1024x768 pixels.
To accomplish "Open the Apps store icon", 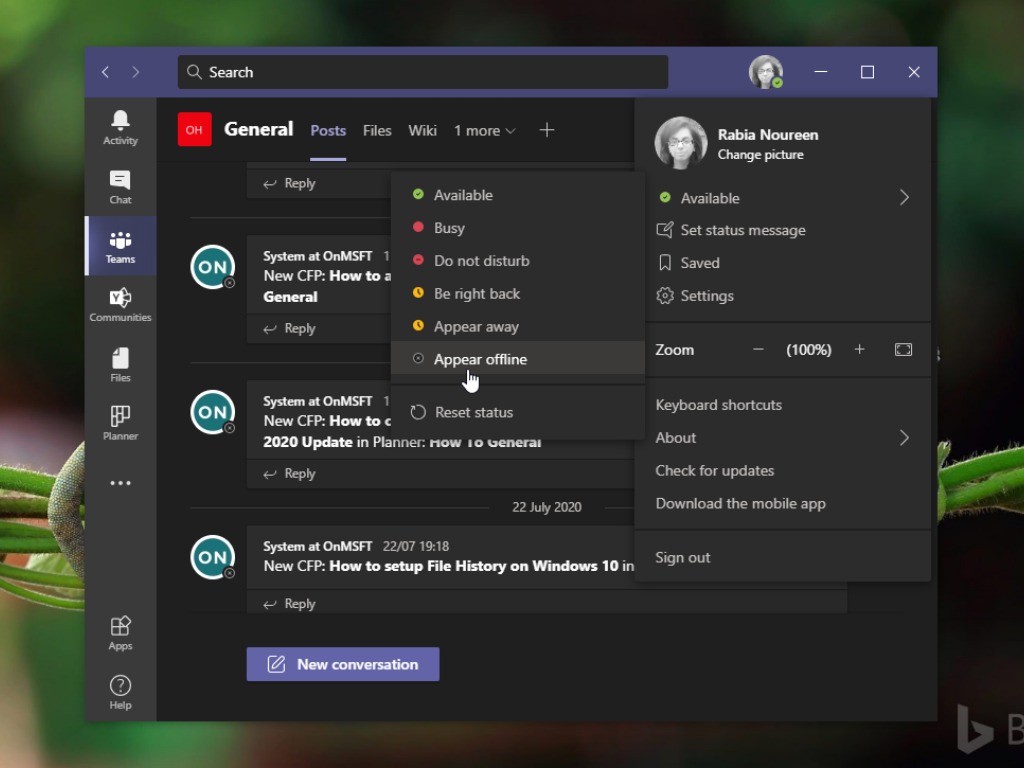I will pyautogui.click(x=120, y=632).
